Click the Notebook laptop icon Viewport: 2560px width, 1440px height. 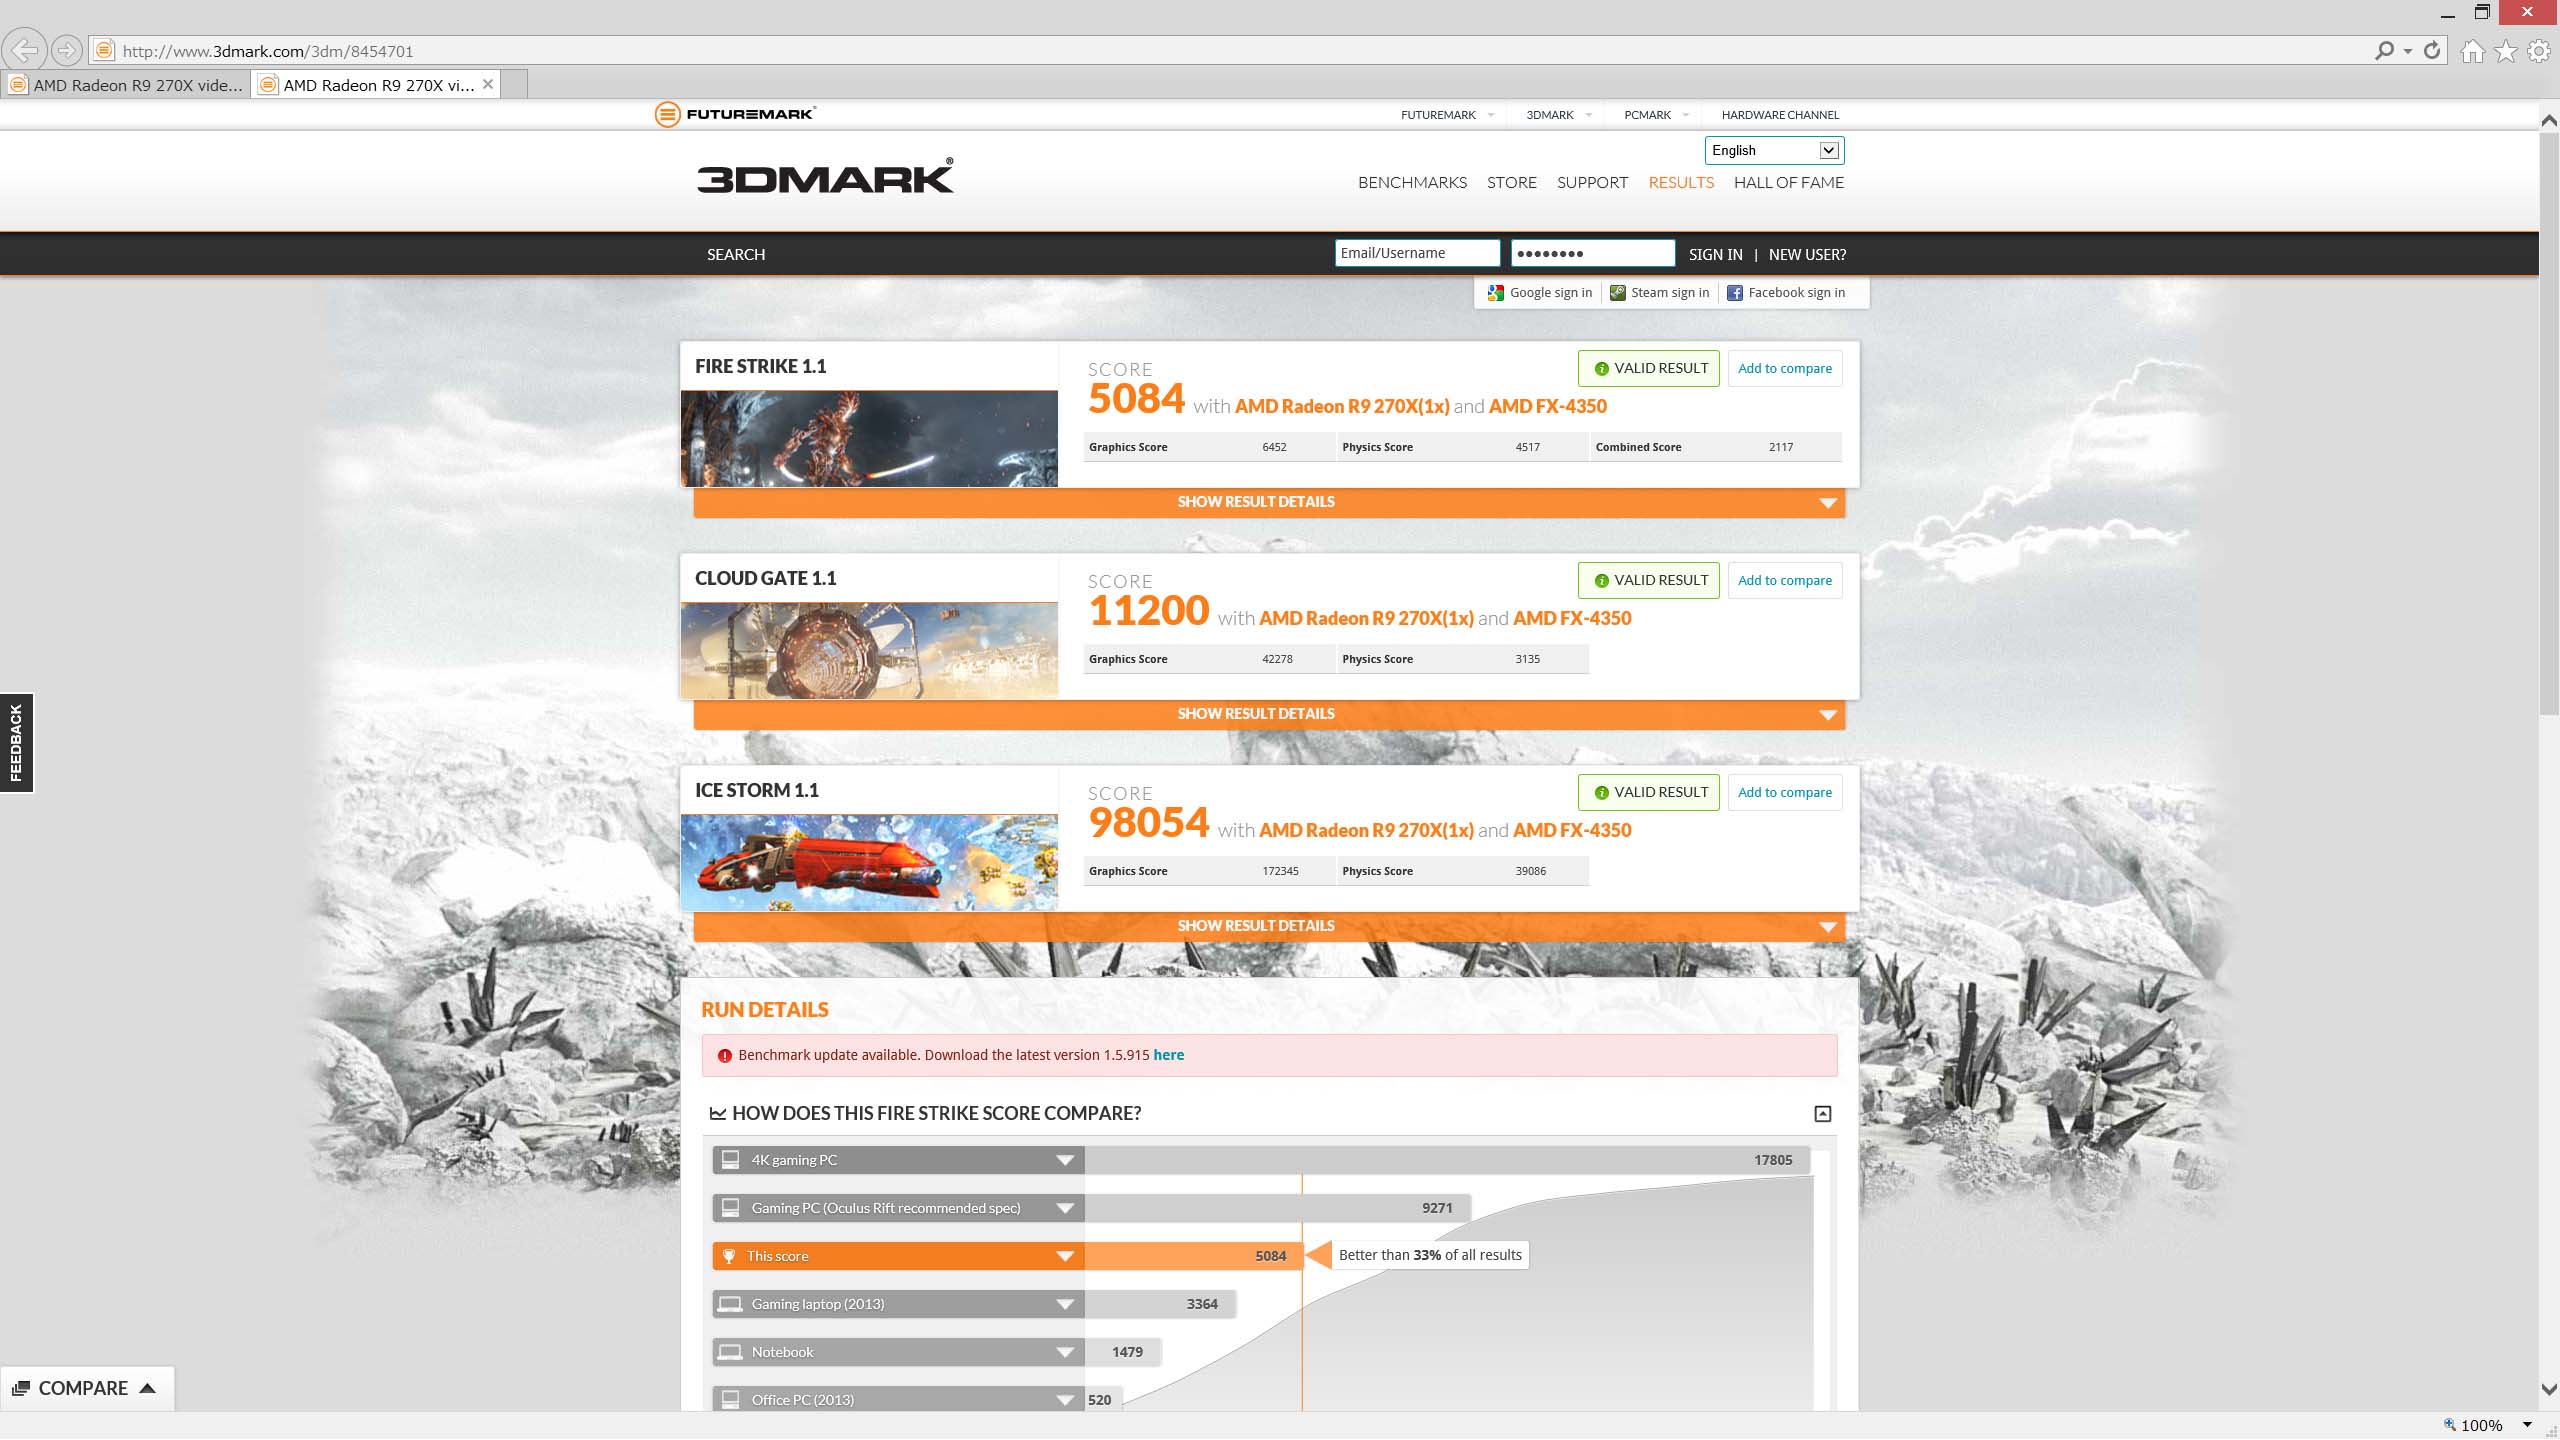[x=730, y=1352]
